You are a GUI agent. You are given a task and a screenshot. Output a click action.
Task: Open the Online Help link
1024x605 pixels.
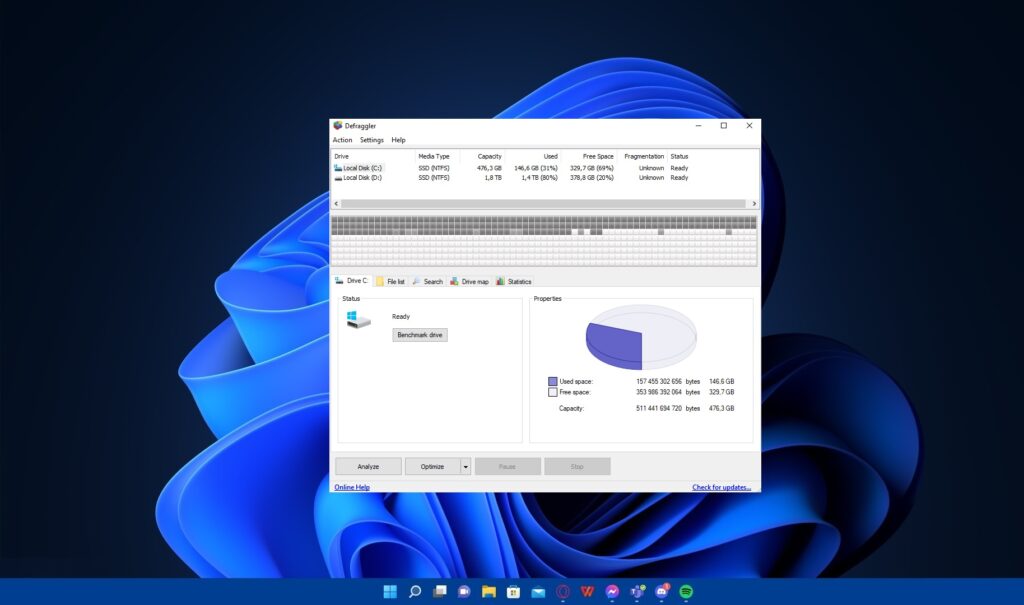(x=352, y=487)
